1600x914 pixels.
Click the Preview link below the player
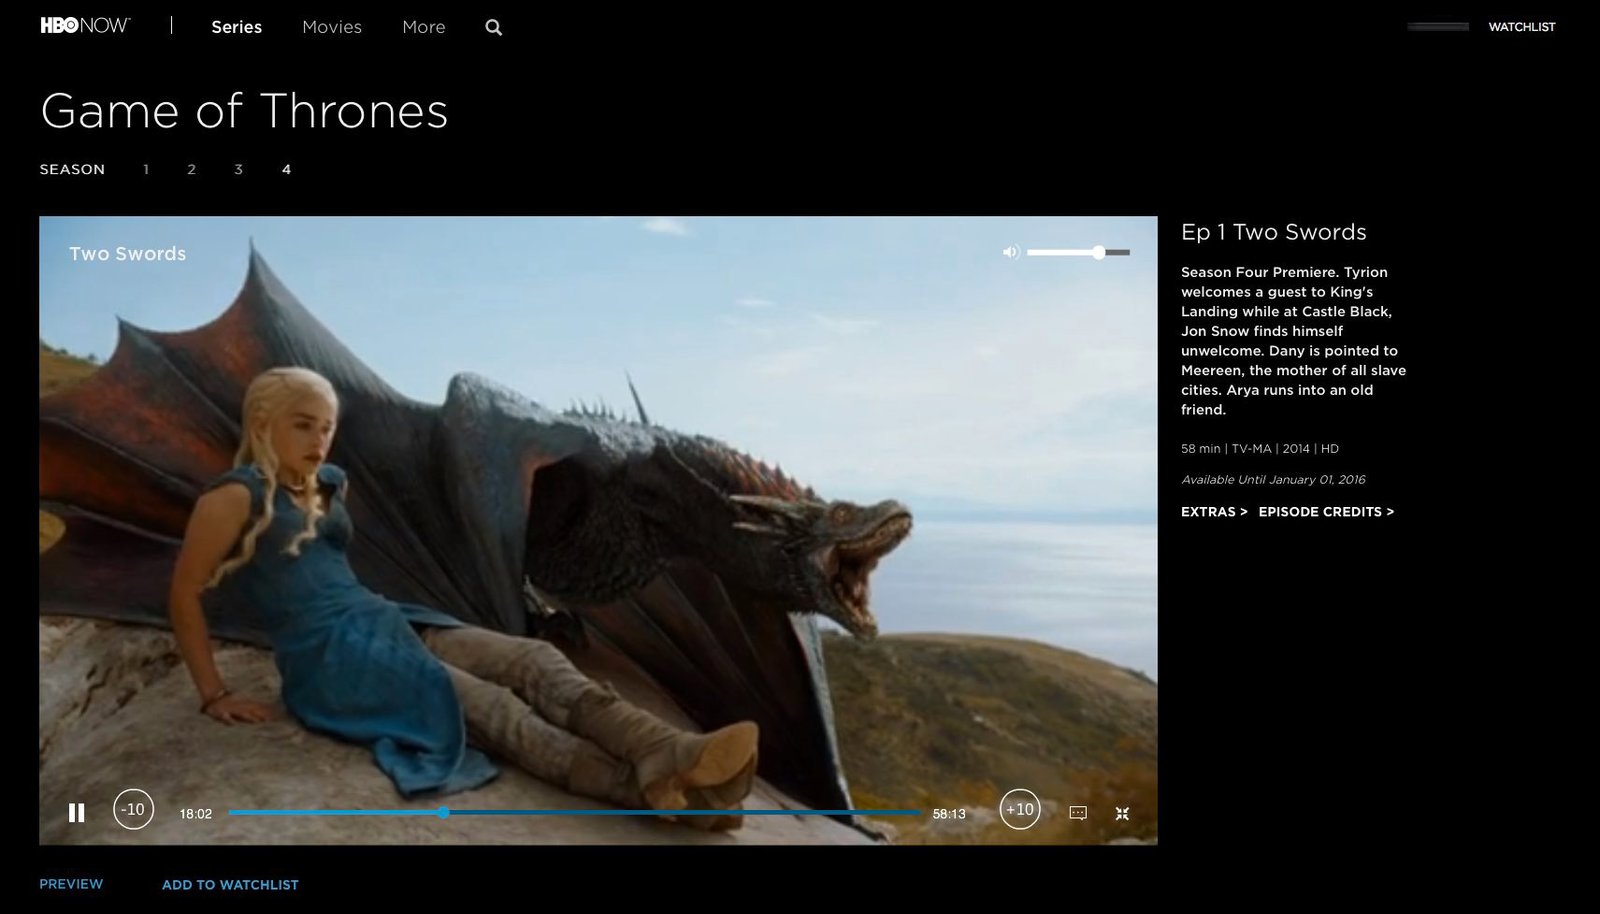coord(71,884)
